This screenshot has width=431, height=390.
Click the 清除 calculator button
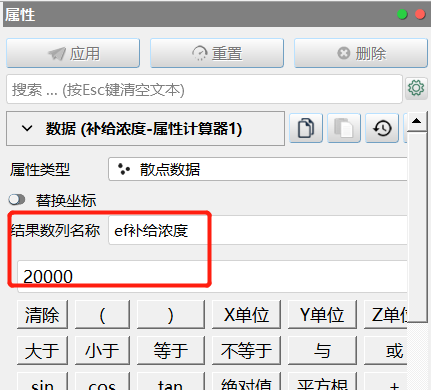[x=42, y=315]
